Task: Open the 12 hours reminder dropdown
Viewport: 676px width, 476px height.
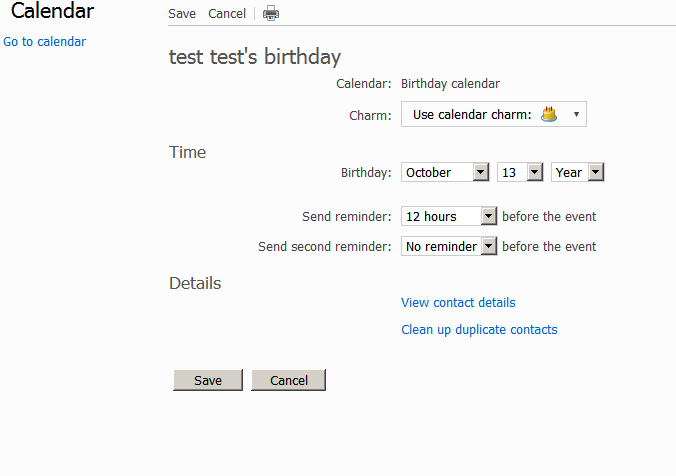Action: tap(449, 217)
